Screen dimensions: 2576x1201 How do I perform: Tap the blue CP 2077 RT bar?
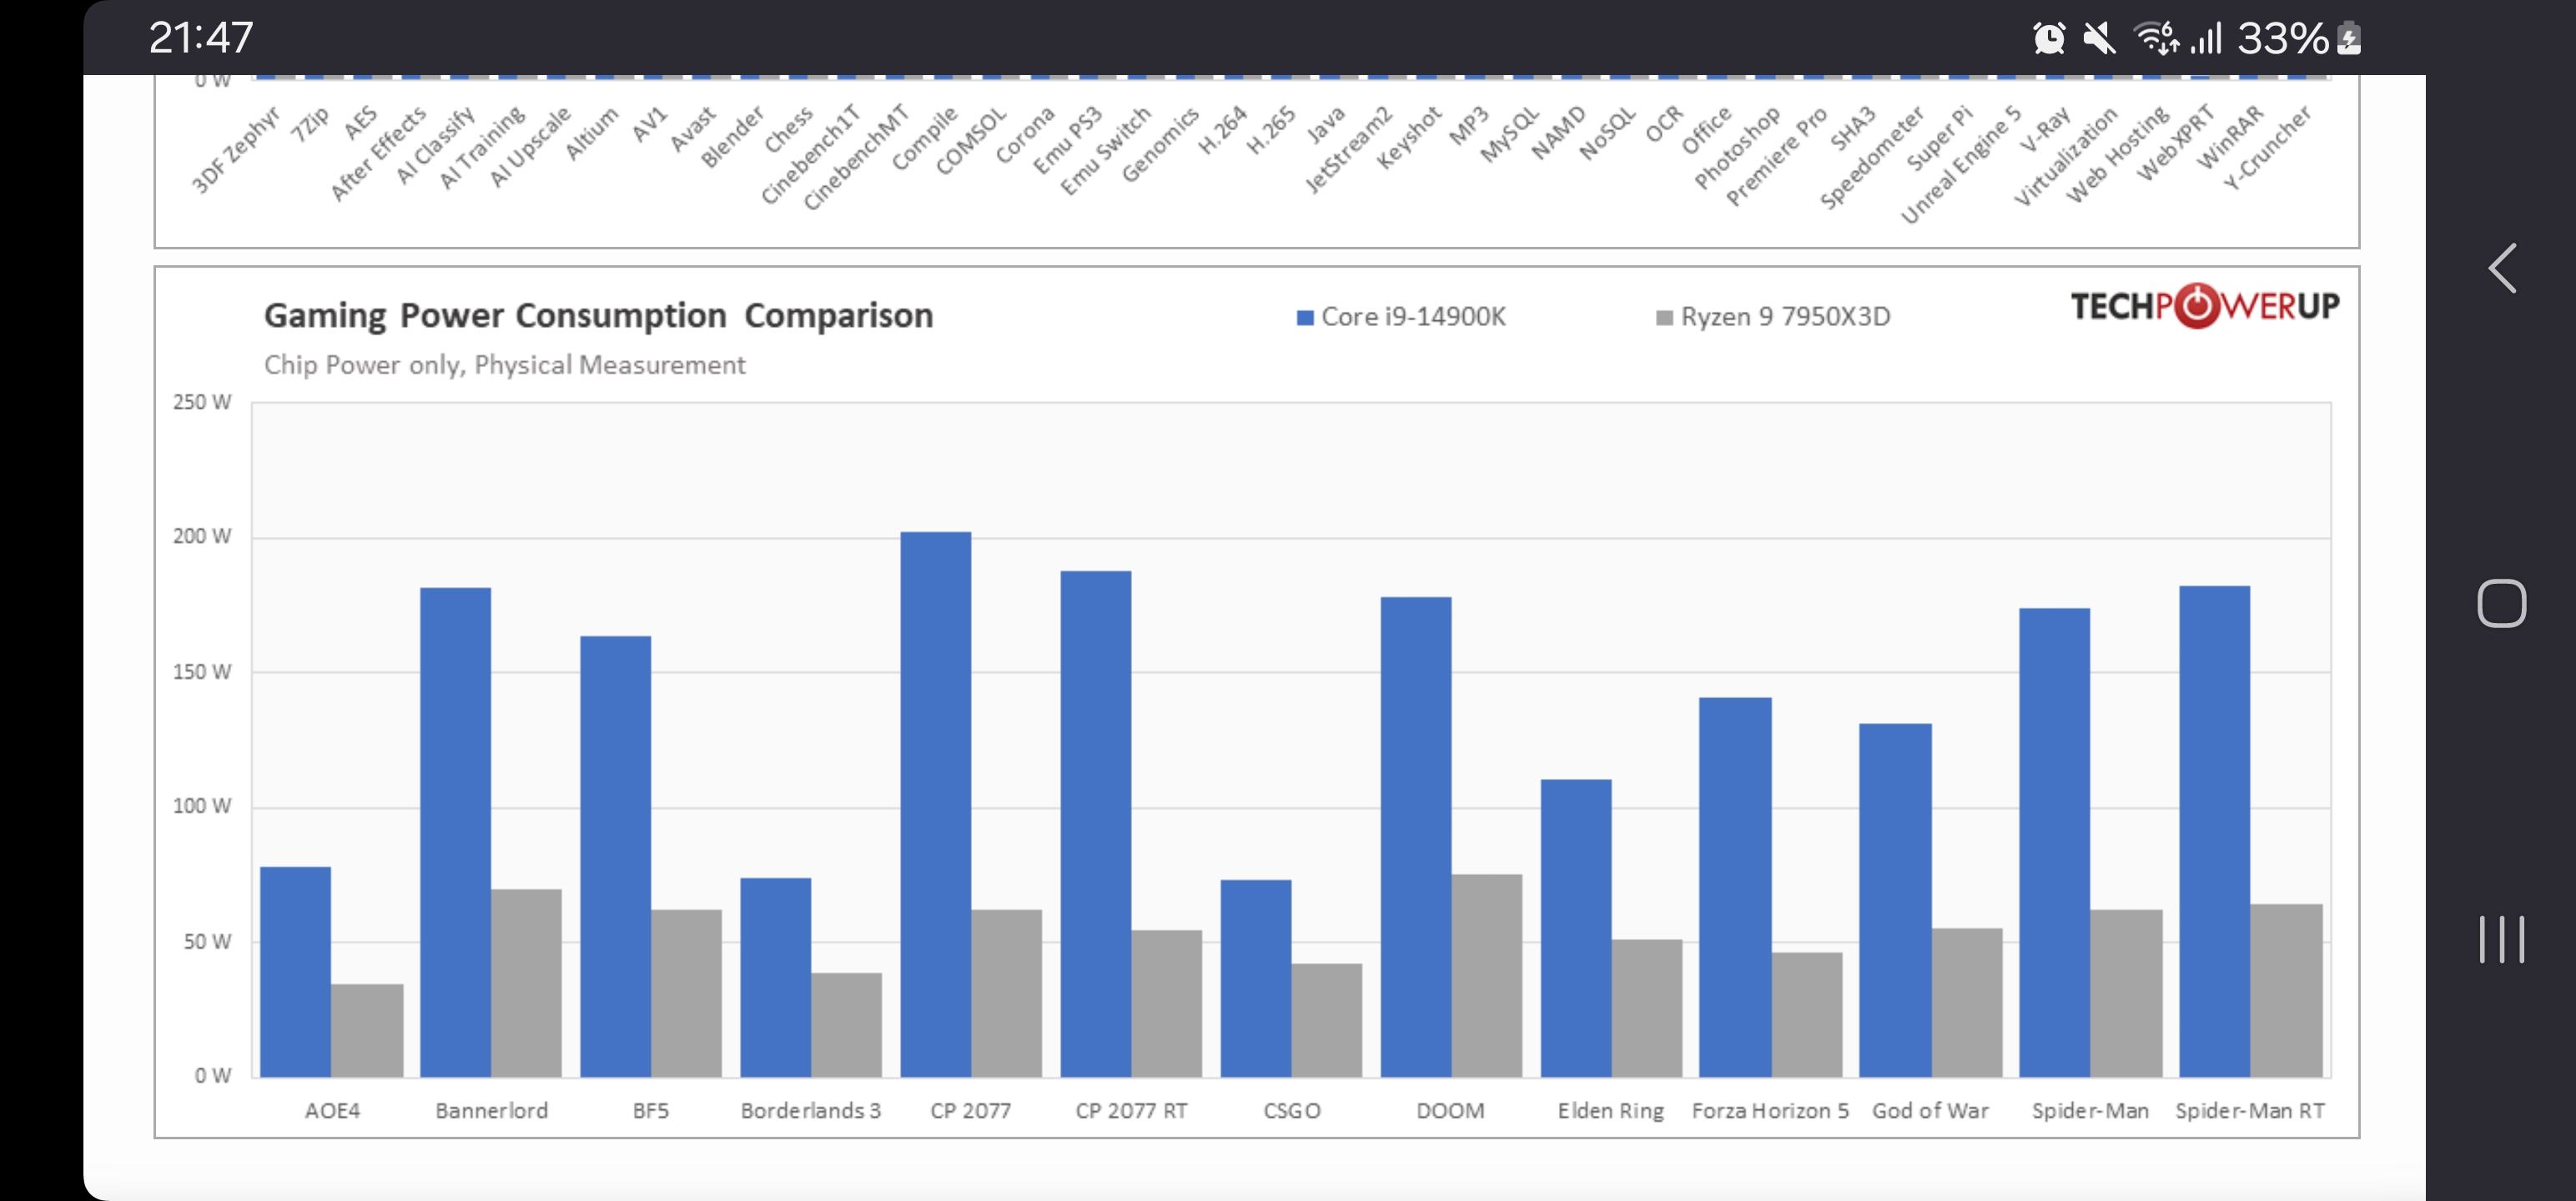1095,824
